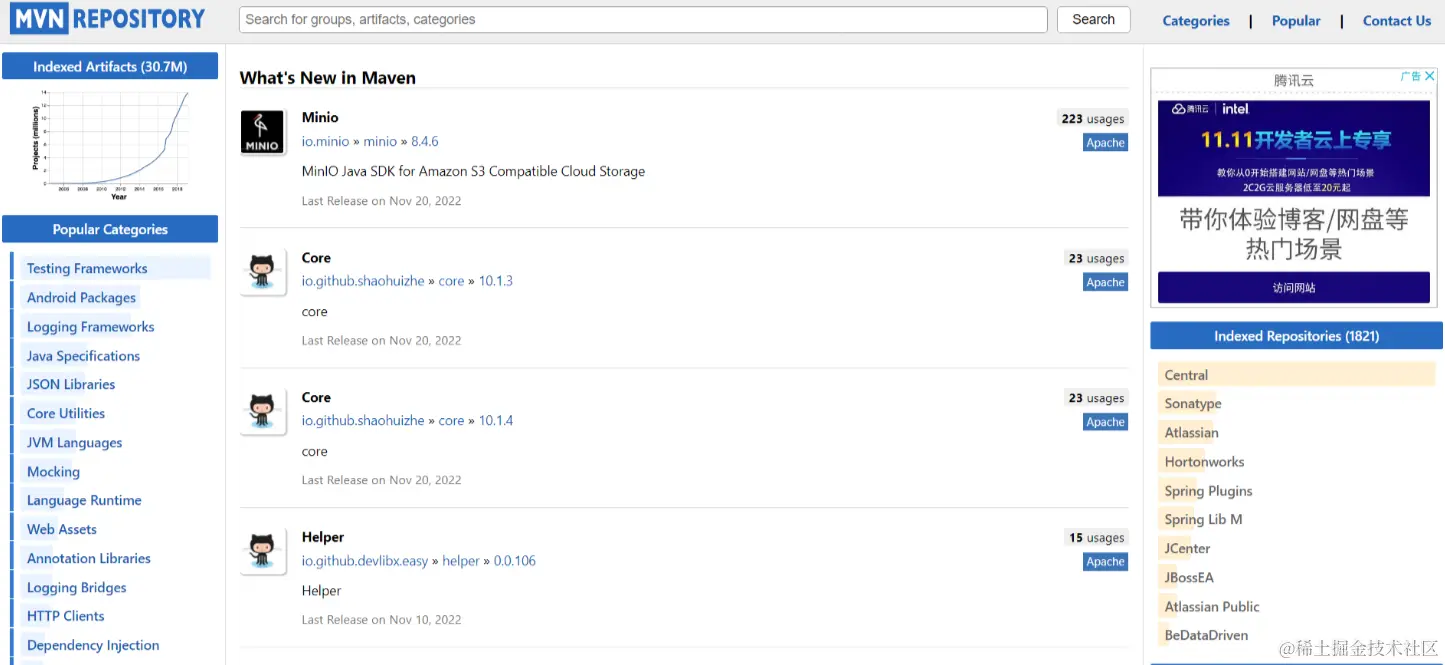
Task: Open the Atlassian Public repository
Action: tap(1212, 606)
